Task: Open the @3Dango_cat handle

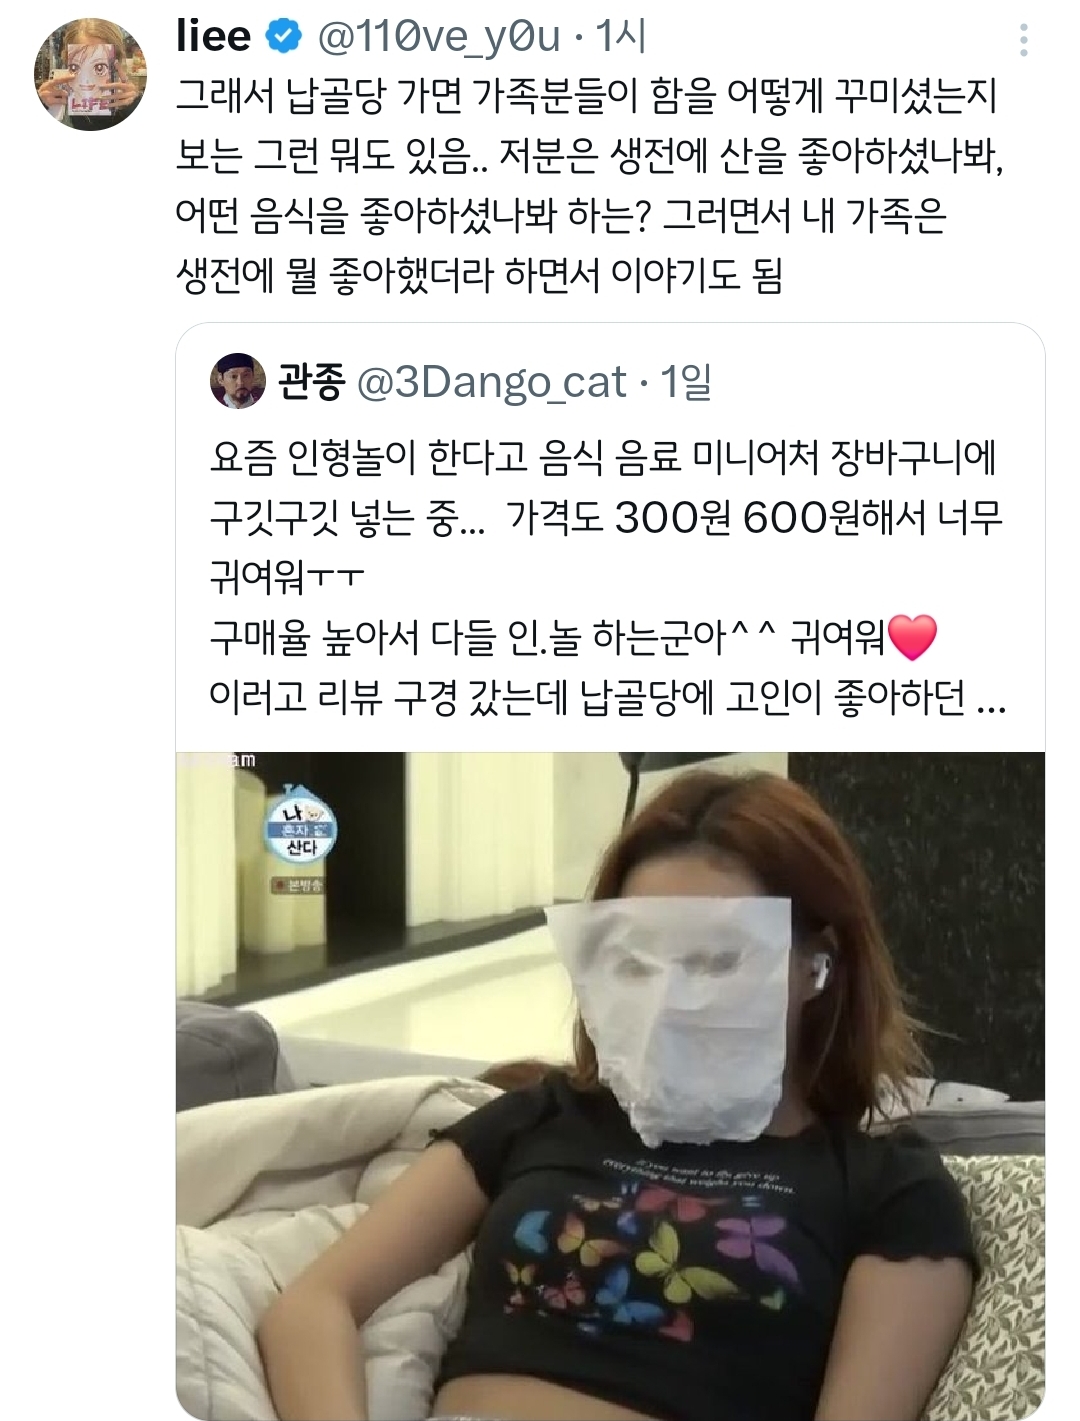Action: tap(492, 382)
